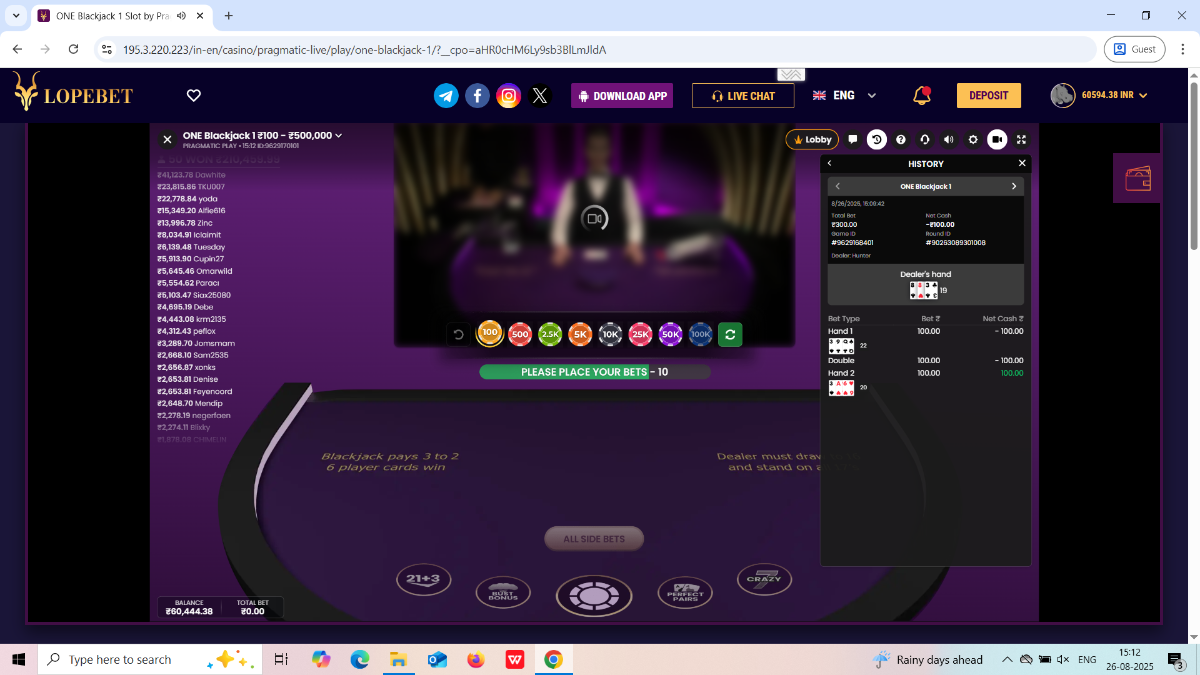This screenshot has width=1200, height=675.
Task: View site information icon in address bar
Action: tap(108, 49)
